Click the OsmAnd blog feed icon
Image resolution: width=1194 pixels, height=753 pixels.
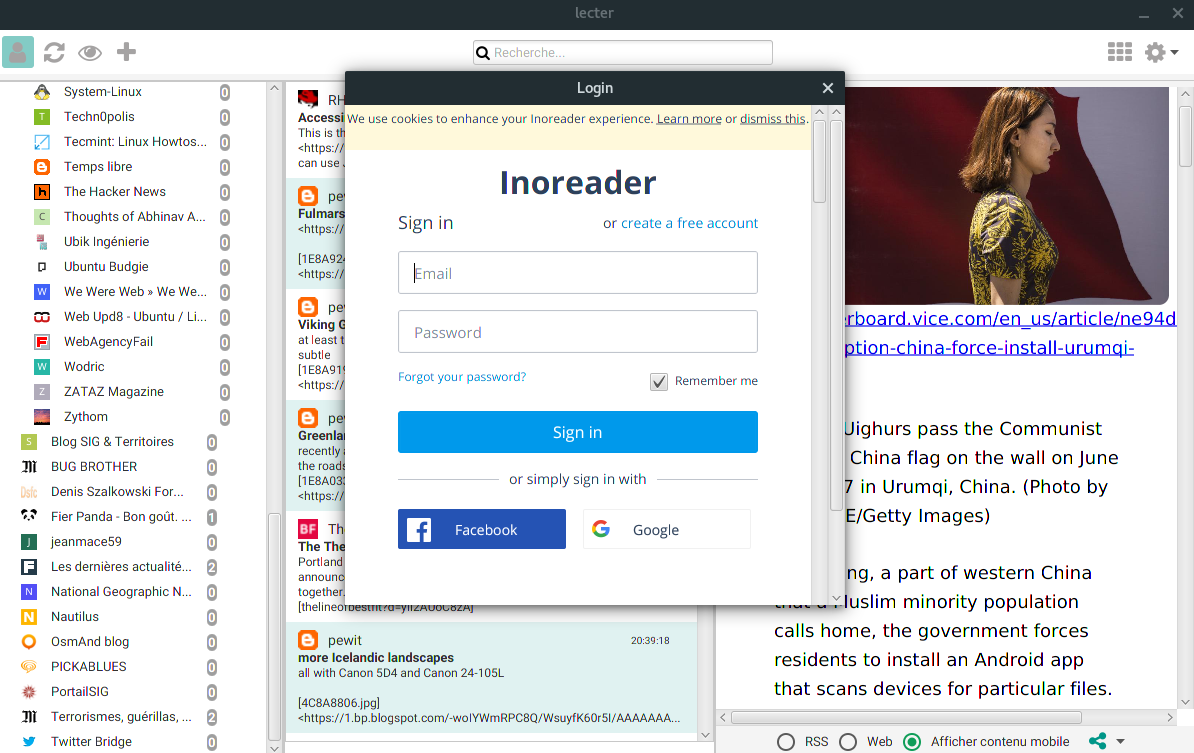click(29, 642)
